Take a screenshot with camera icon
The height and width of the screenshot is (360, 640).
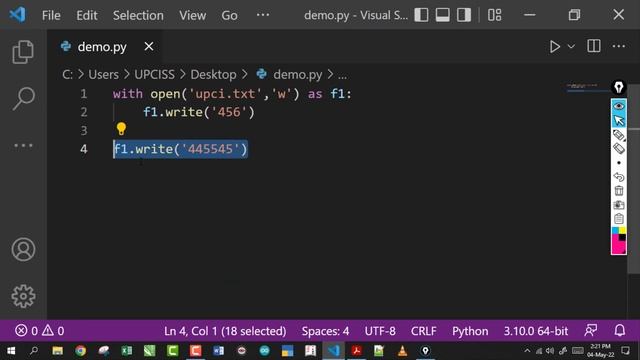pyautogui.click(x=619, y=205)
